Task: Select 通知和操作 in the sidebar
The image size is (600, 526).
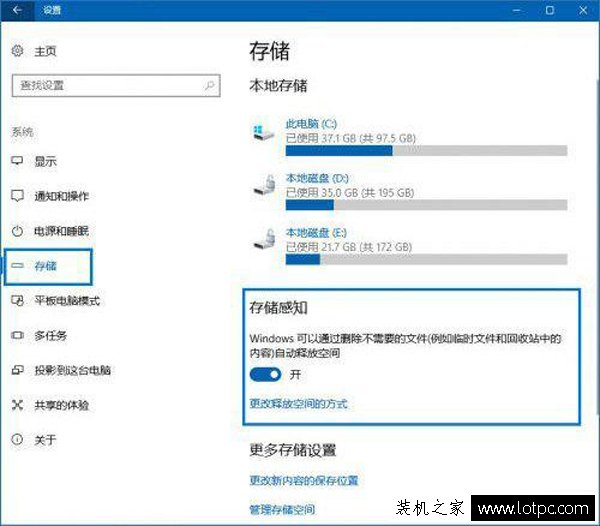Action: pyautogui.click(x=62, y=196)
